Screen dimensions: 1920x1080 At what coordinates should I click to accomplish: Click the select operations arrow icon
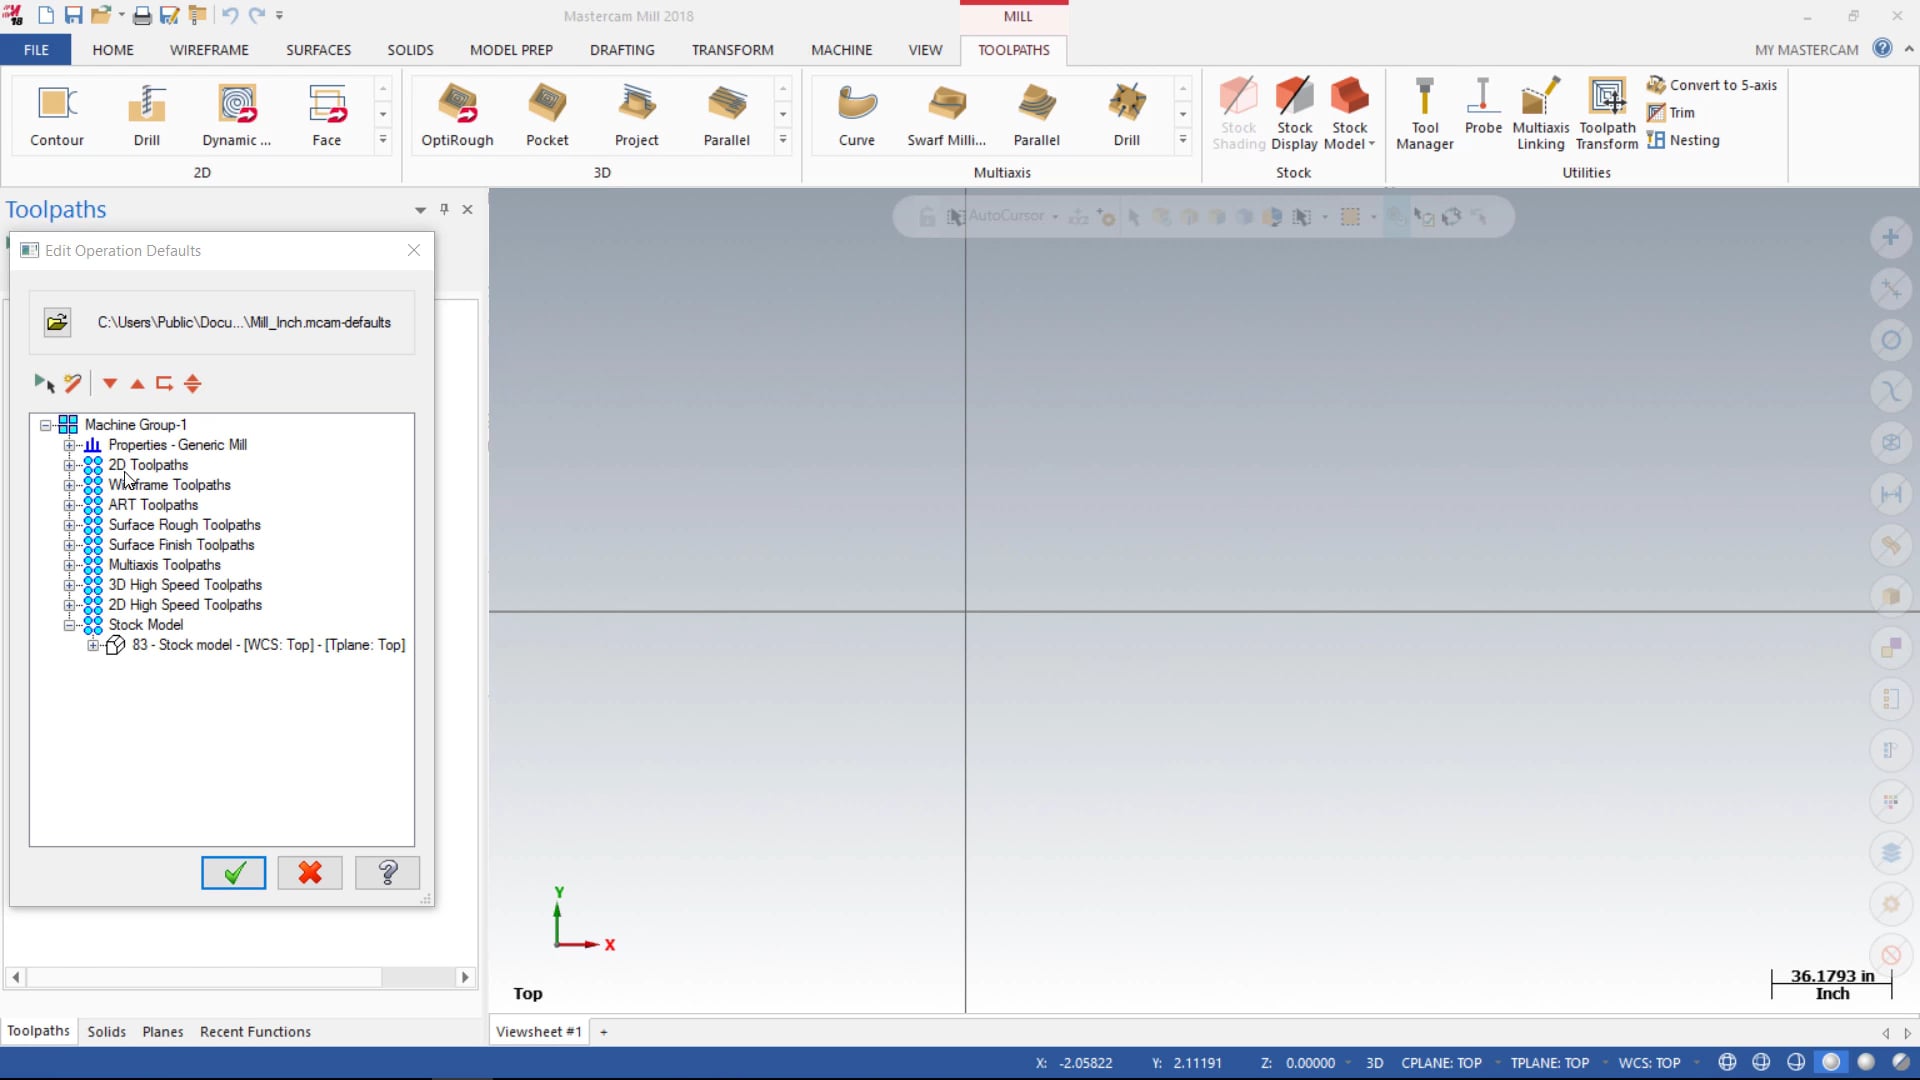44,383
